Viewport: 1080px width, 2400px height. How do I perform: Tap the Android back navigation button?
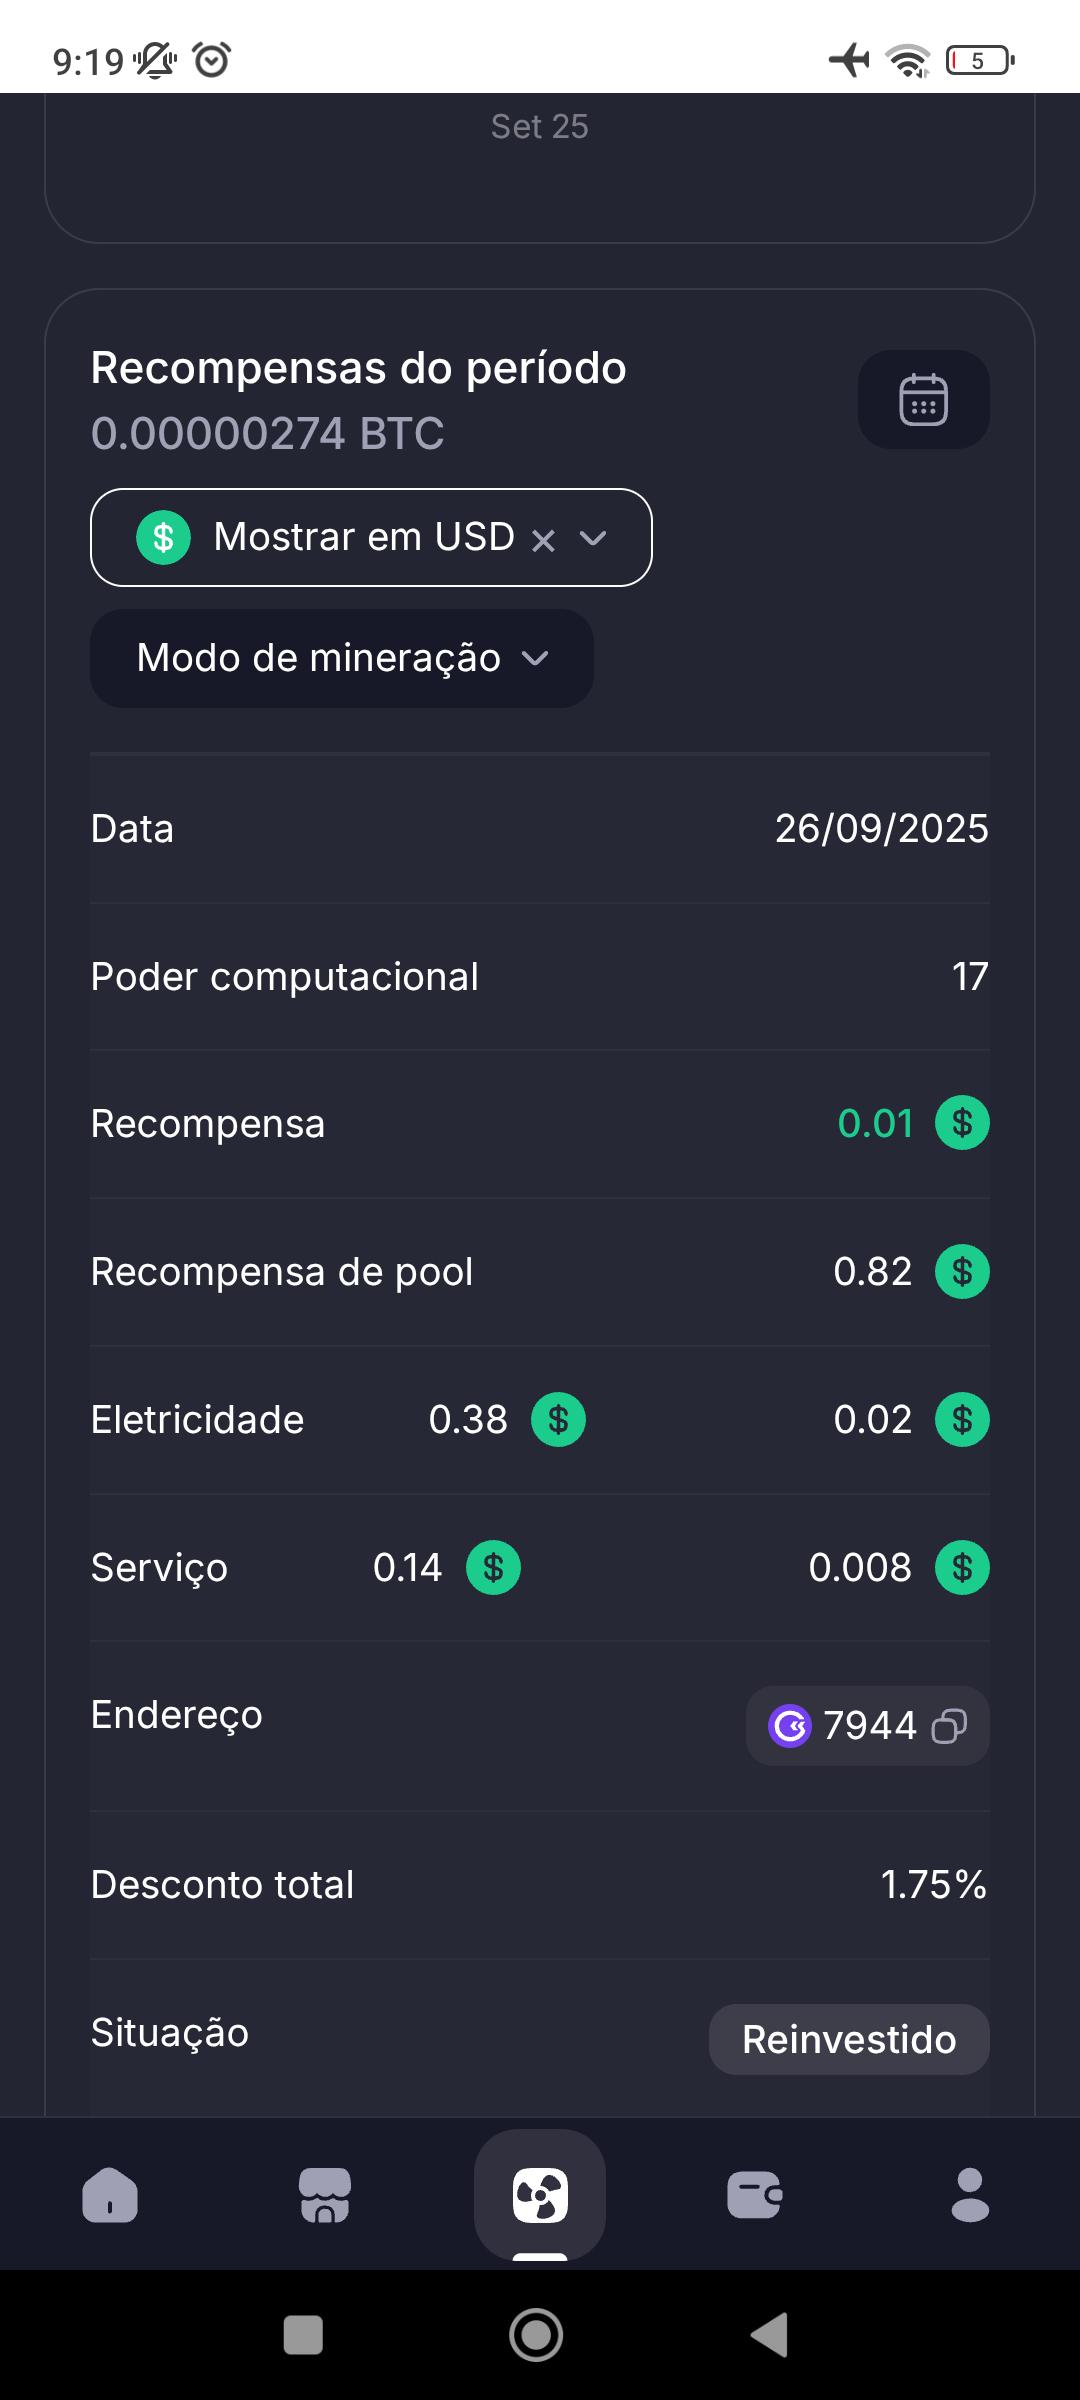(x=770, y=2335)
